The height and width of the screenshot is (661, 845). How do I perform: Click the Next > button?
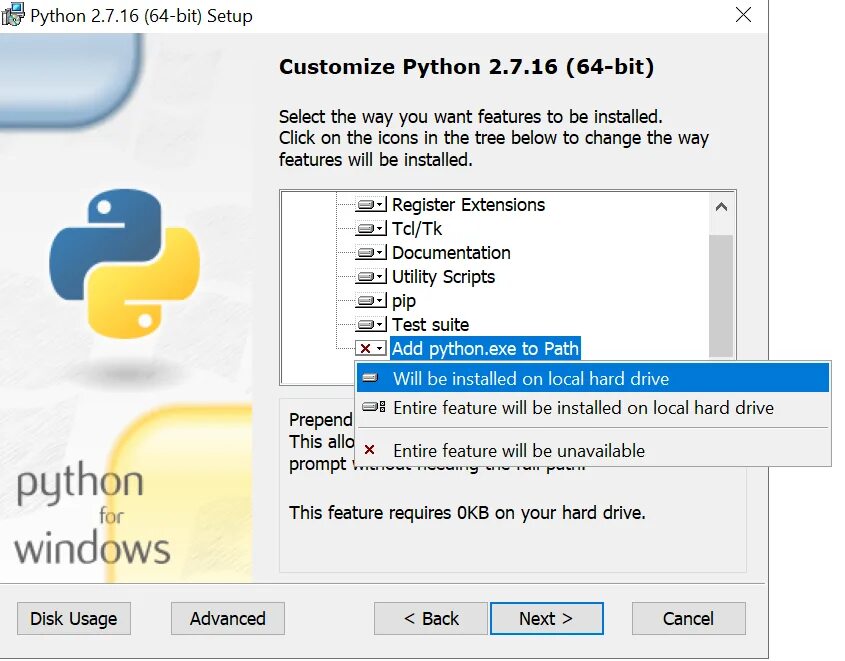(x=546, y=618)
